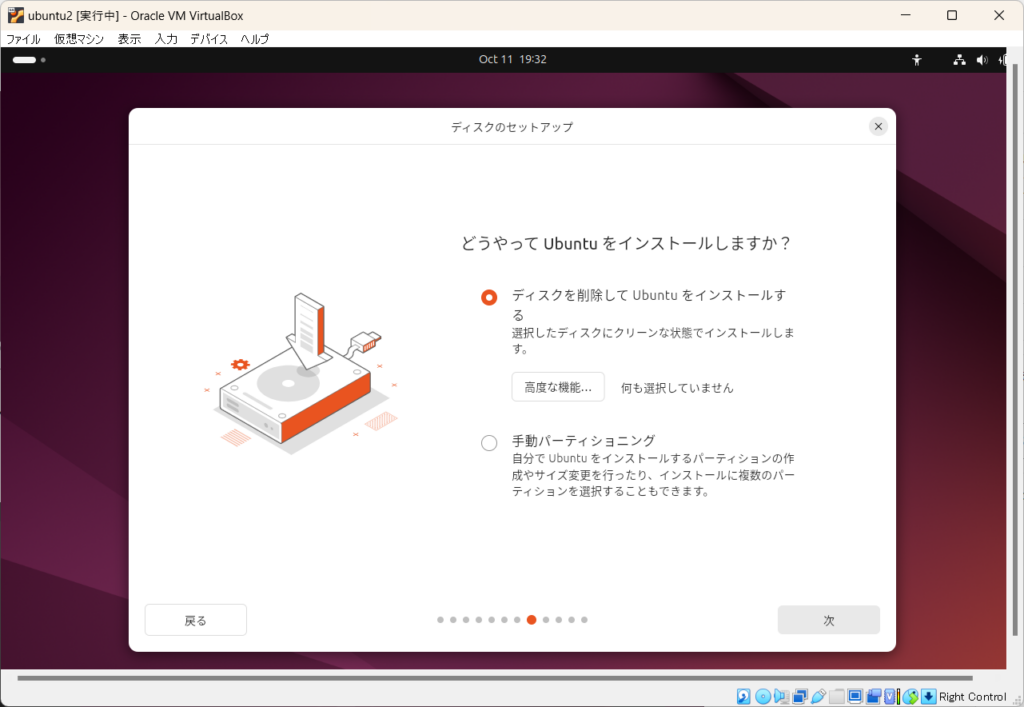
Task: Click the ディスクのセットアップ dialog title
Action: pos(512,127)
